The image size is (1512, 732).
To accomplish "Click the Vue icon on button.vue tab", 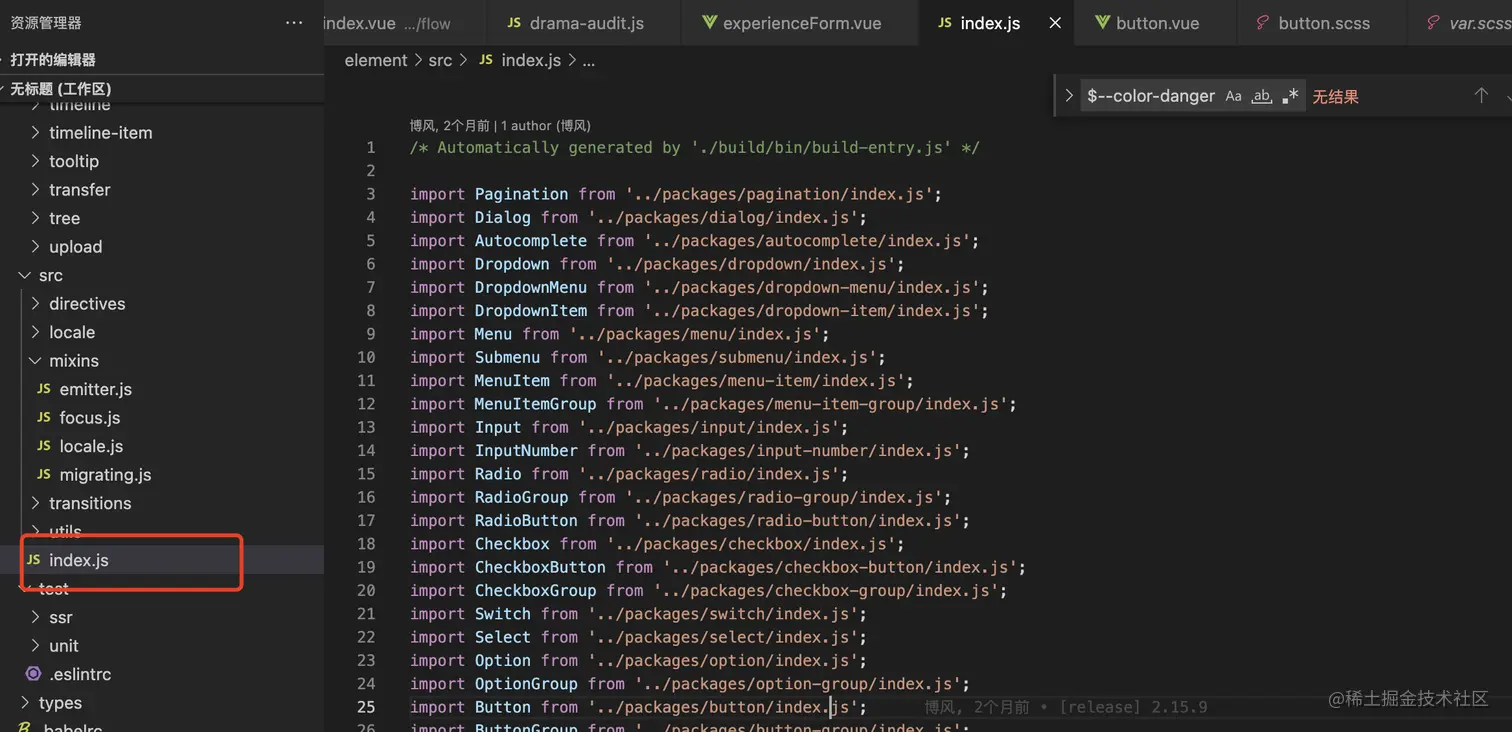I will coord(1102,22).
